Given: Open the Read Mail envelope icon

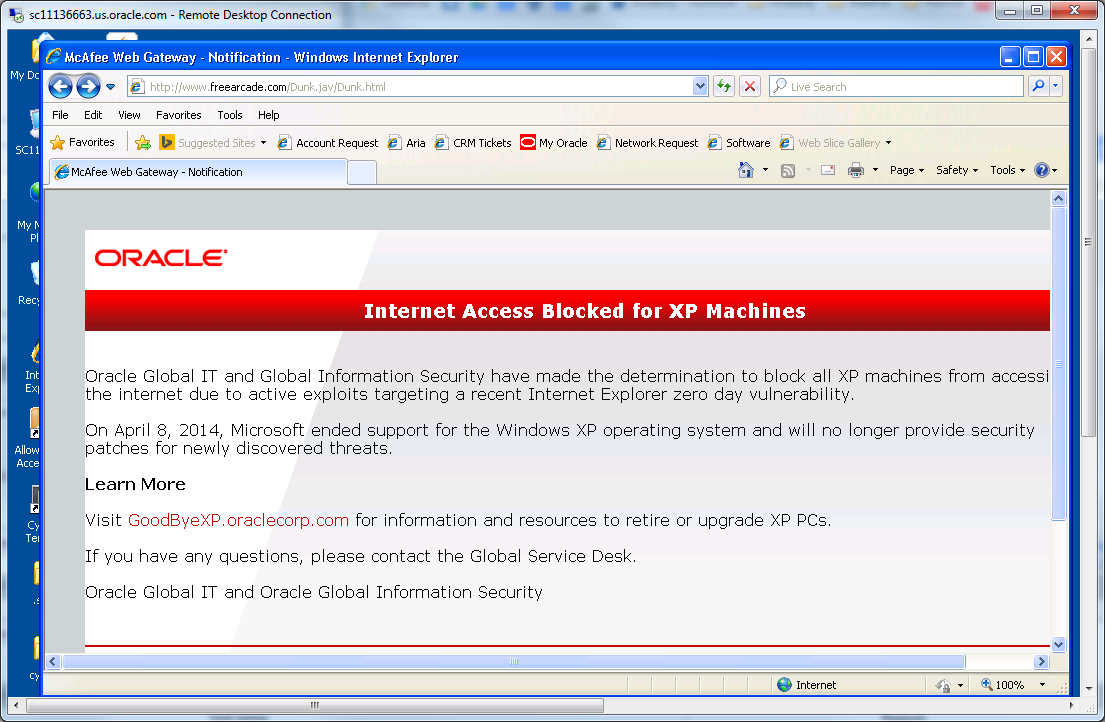Looking at the screenshot, I should 828,170.
